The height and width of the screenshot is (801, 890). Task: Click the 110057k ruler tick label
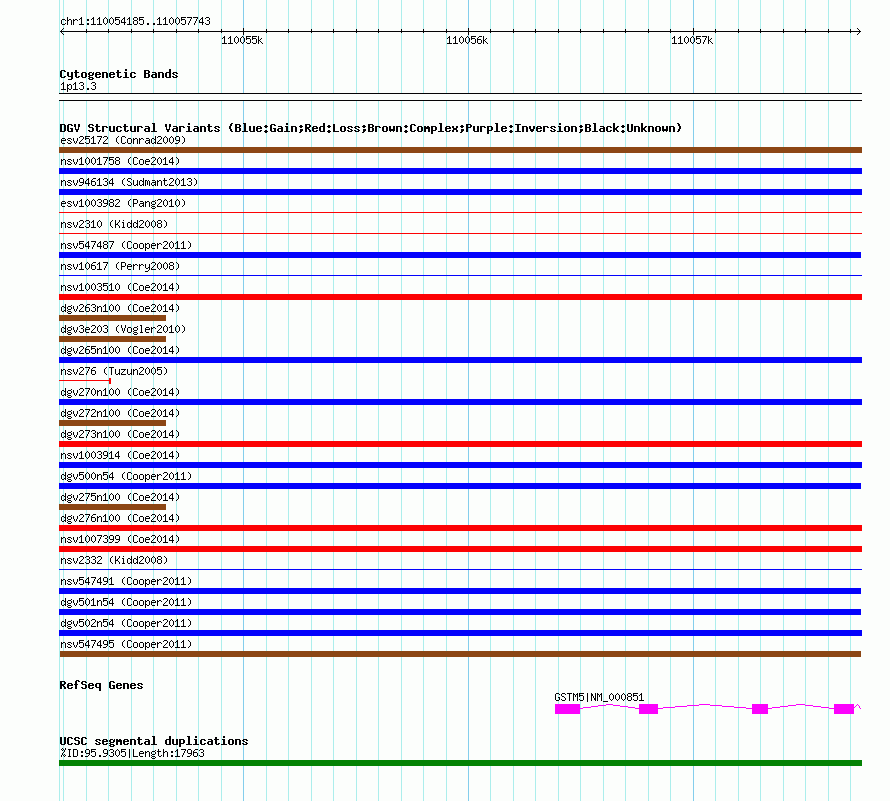point(692,40)
